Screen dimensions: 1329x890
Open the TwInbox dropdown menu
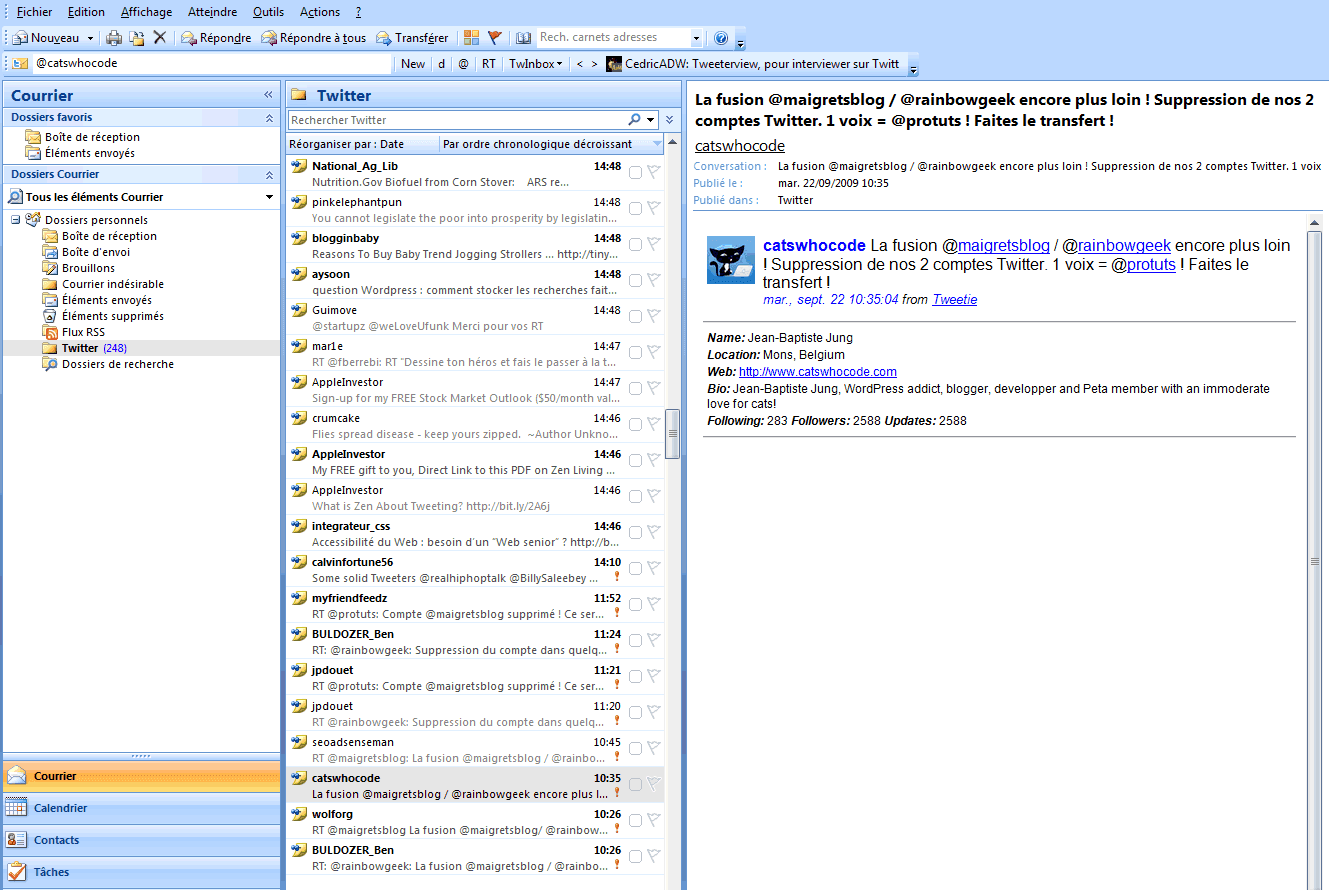click(535, 64)
